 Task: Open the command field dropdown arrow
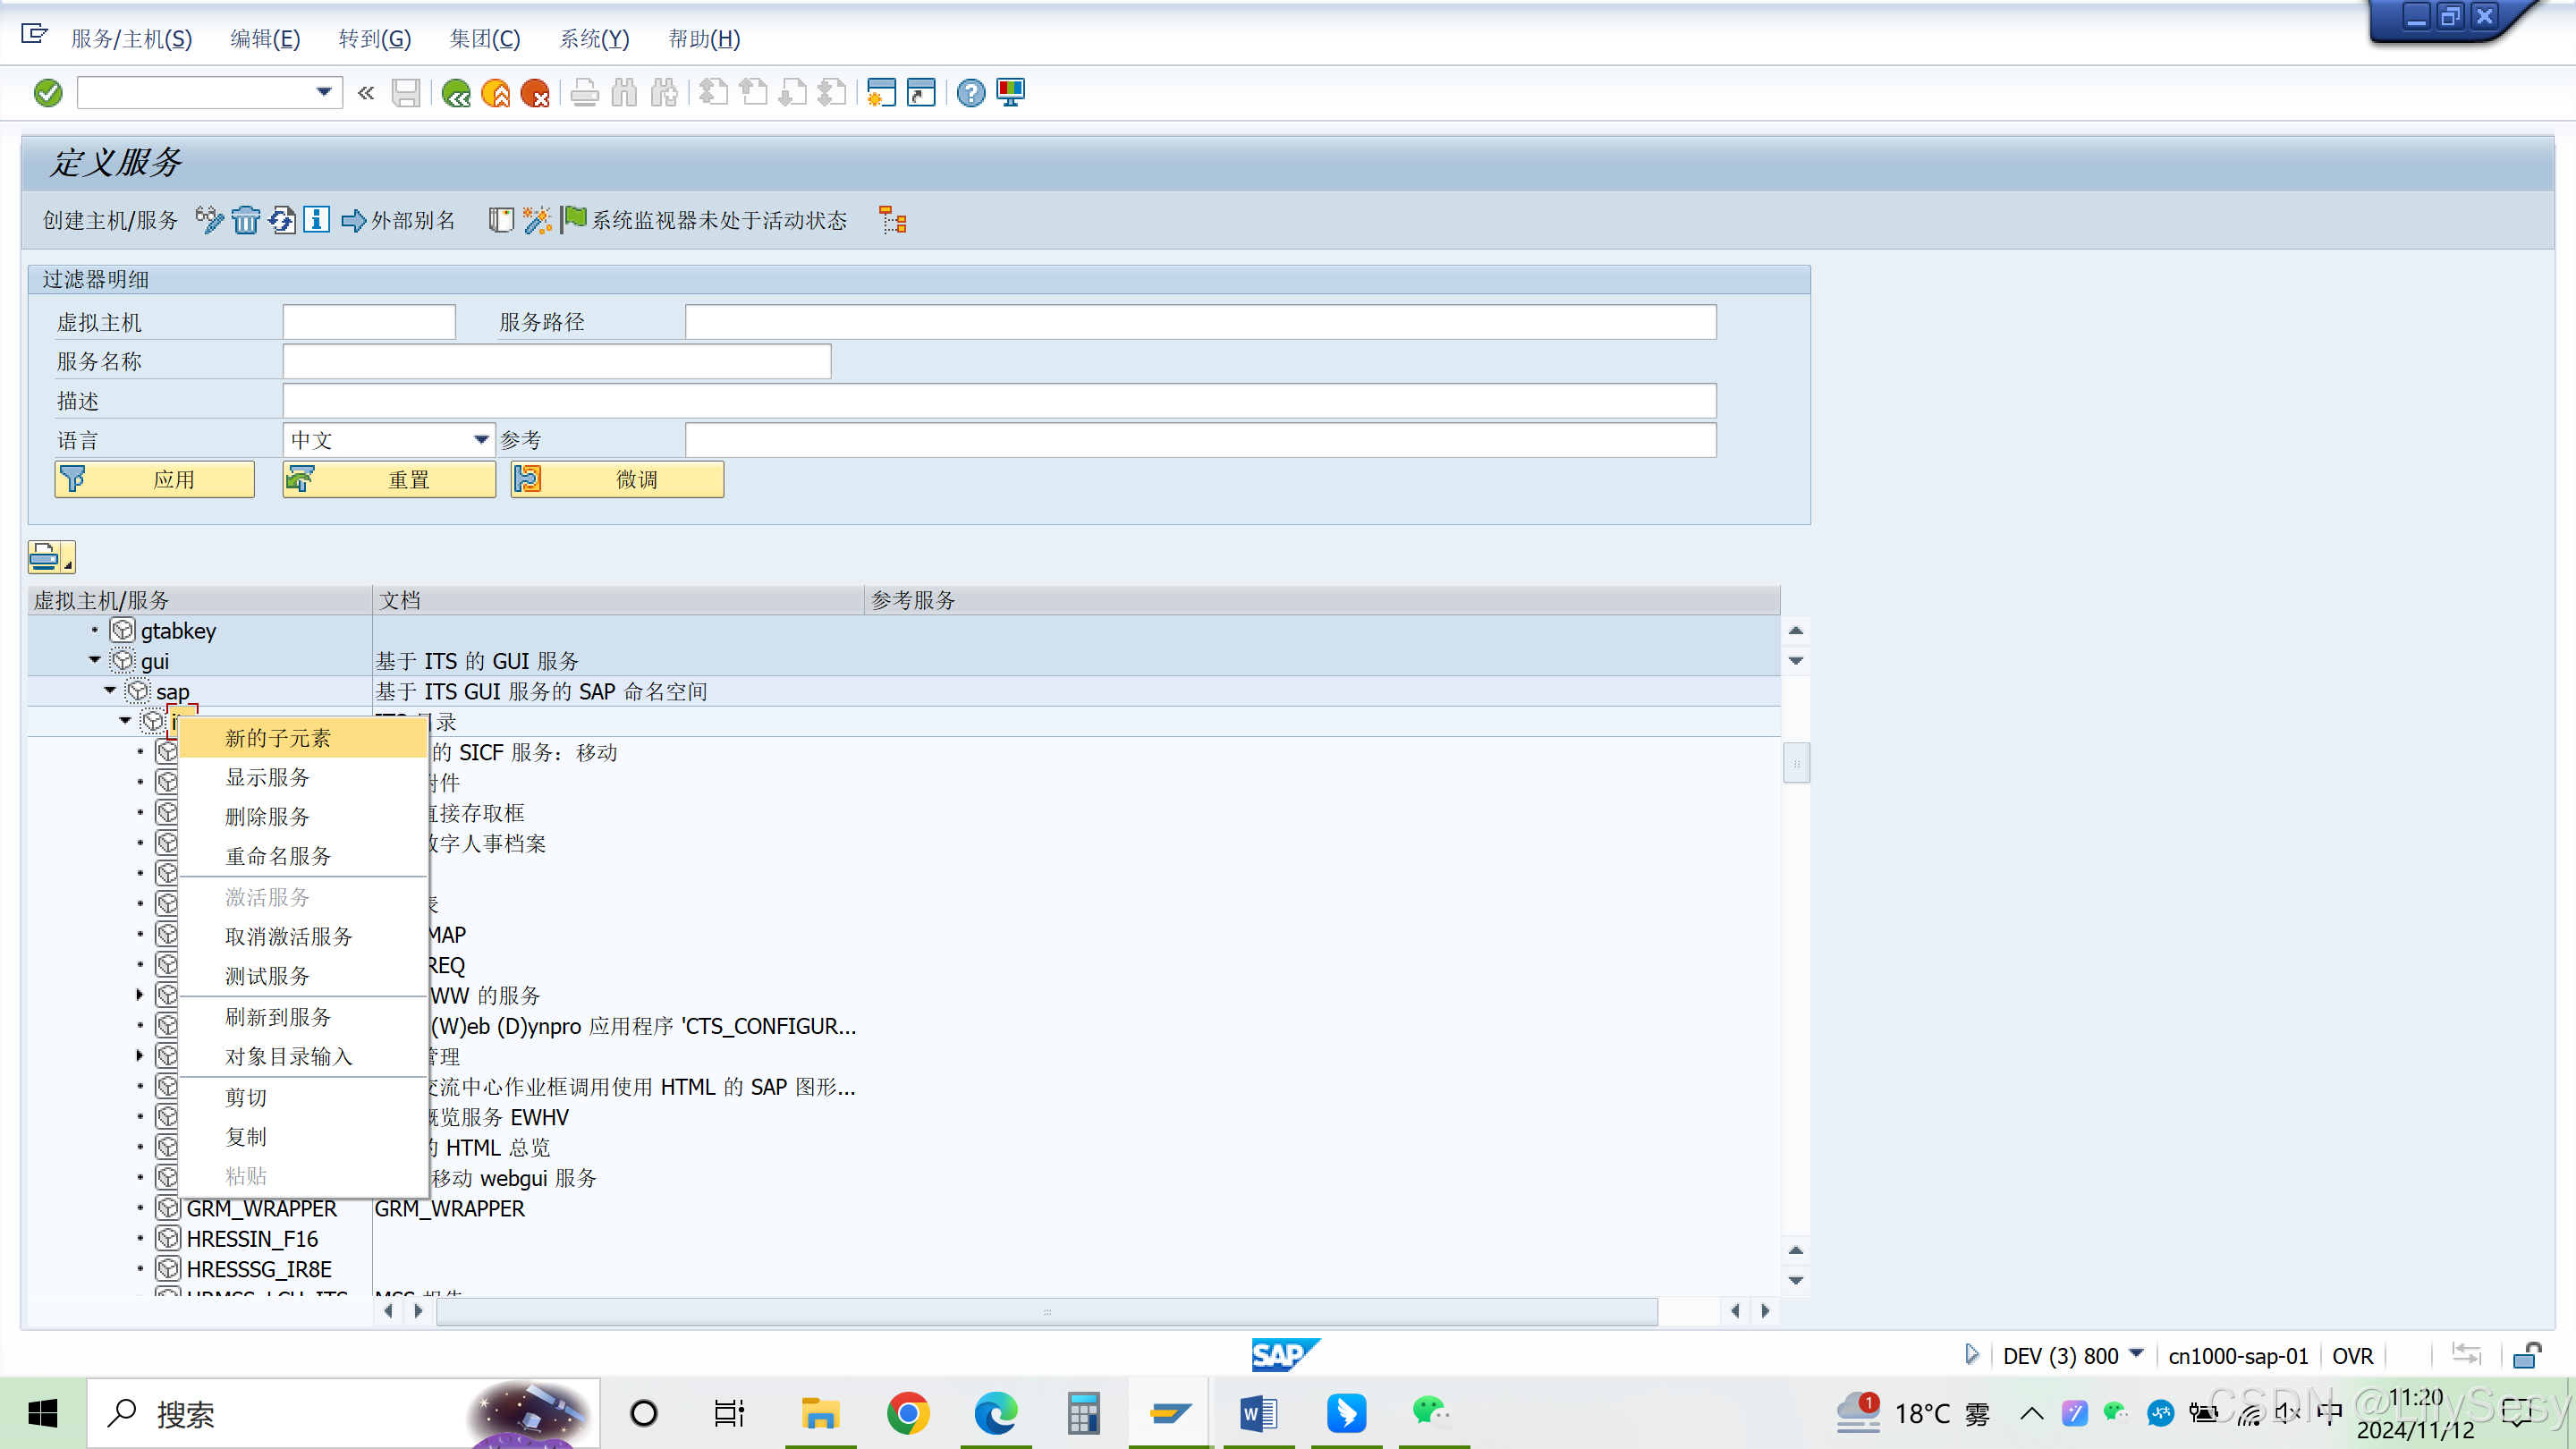pyautogui.click(x=322, y=92)
